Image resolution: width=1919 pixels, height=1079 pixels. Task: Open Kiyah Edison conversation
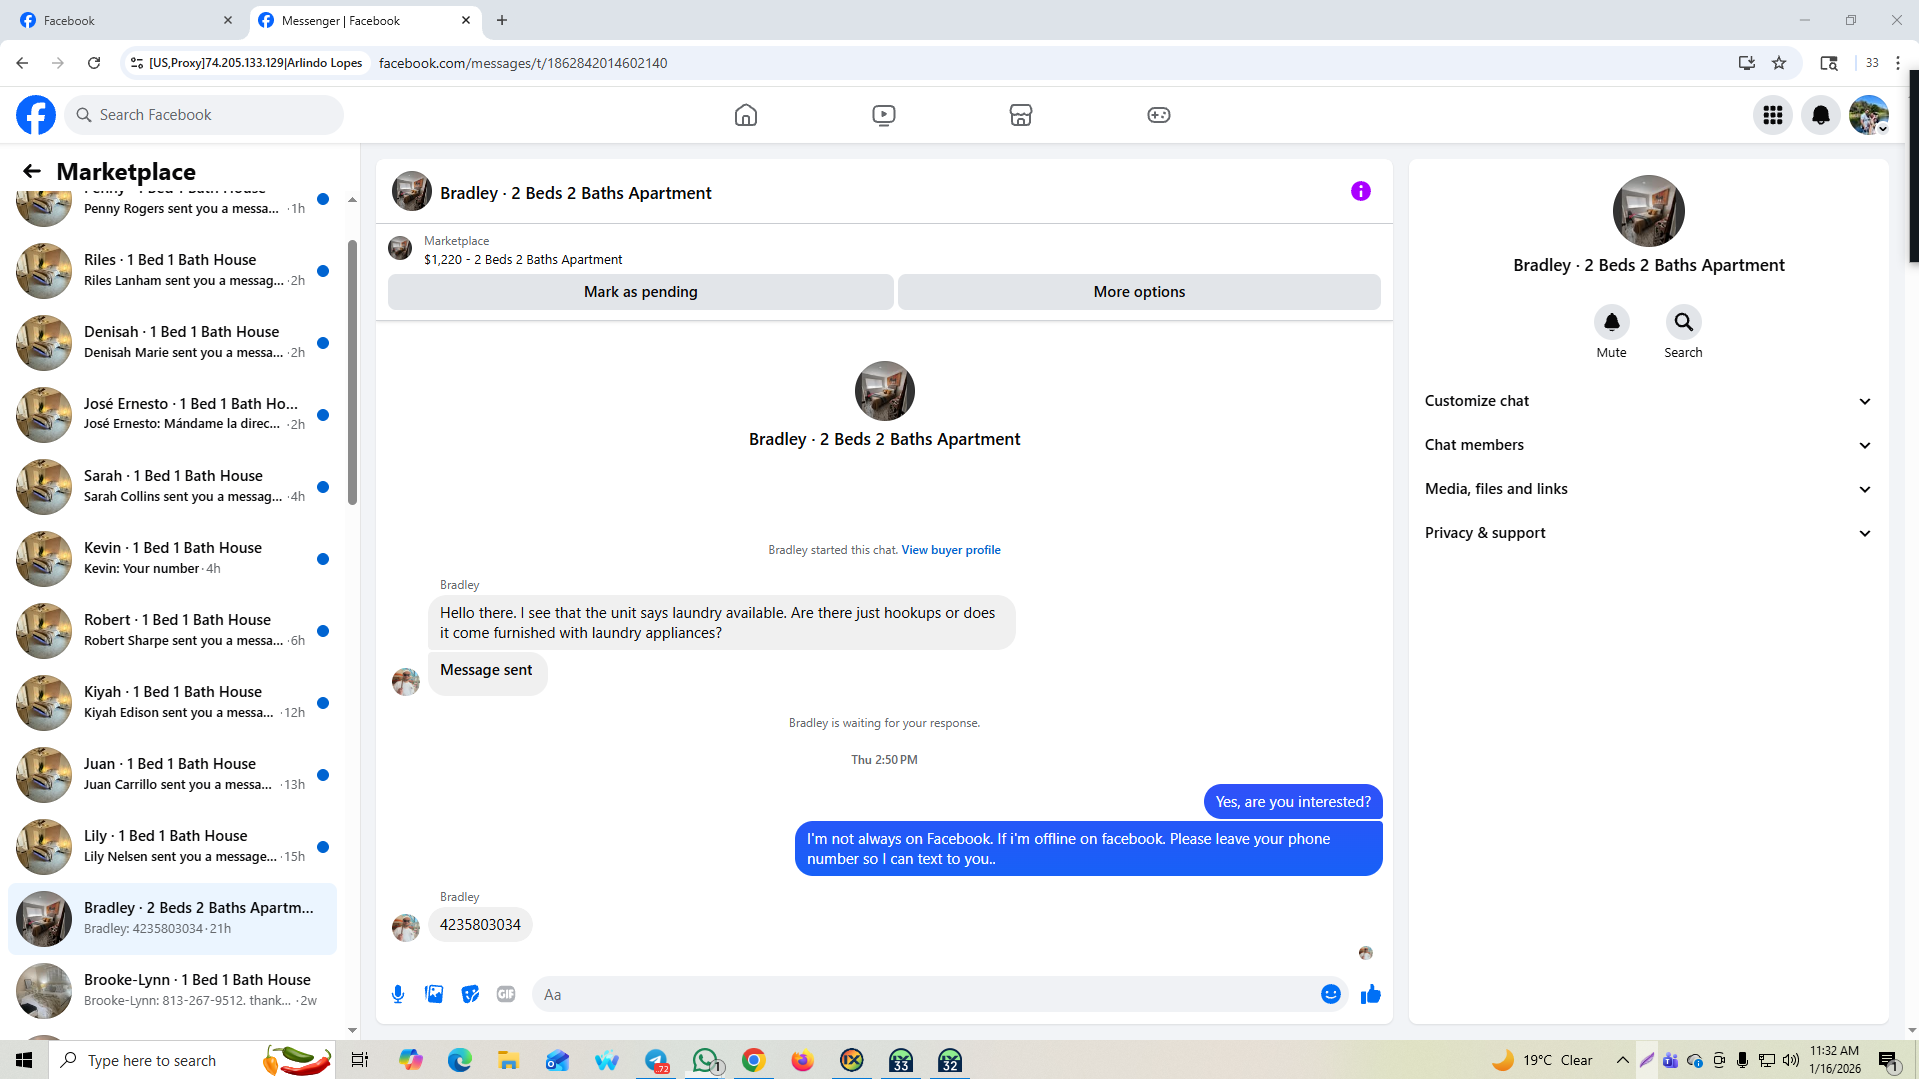point(172,702)
